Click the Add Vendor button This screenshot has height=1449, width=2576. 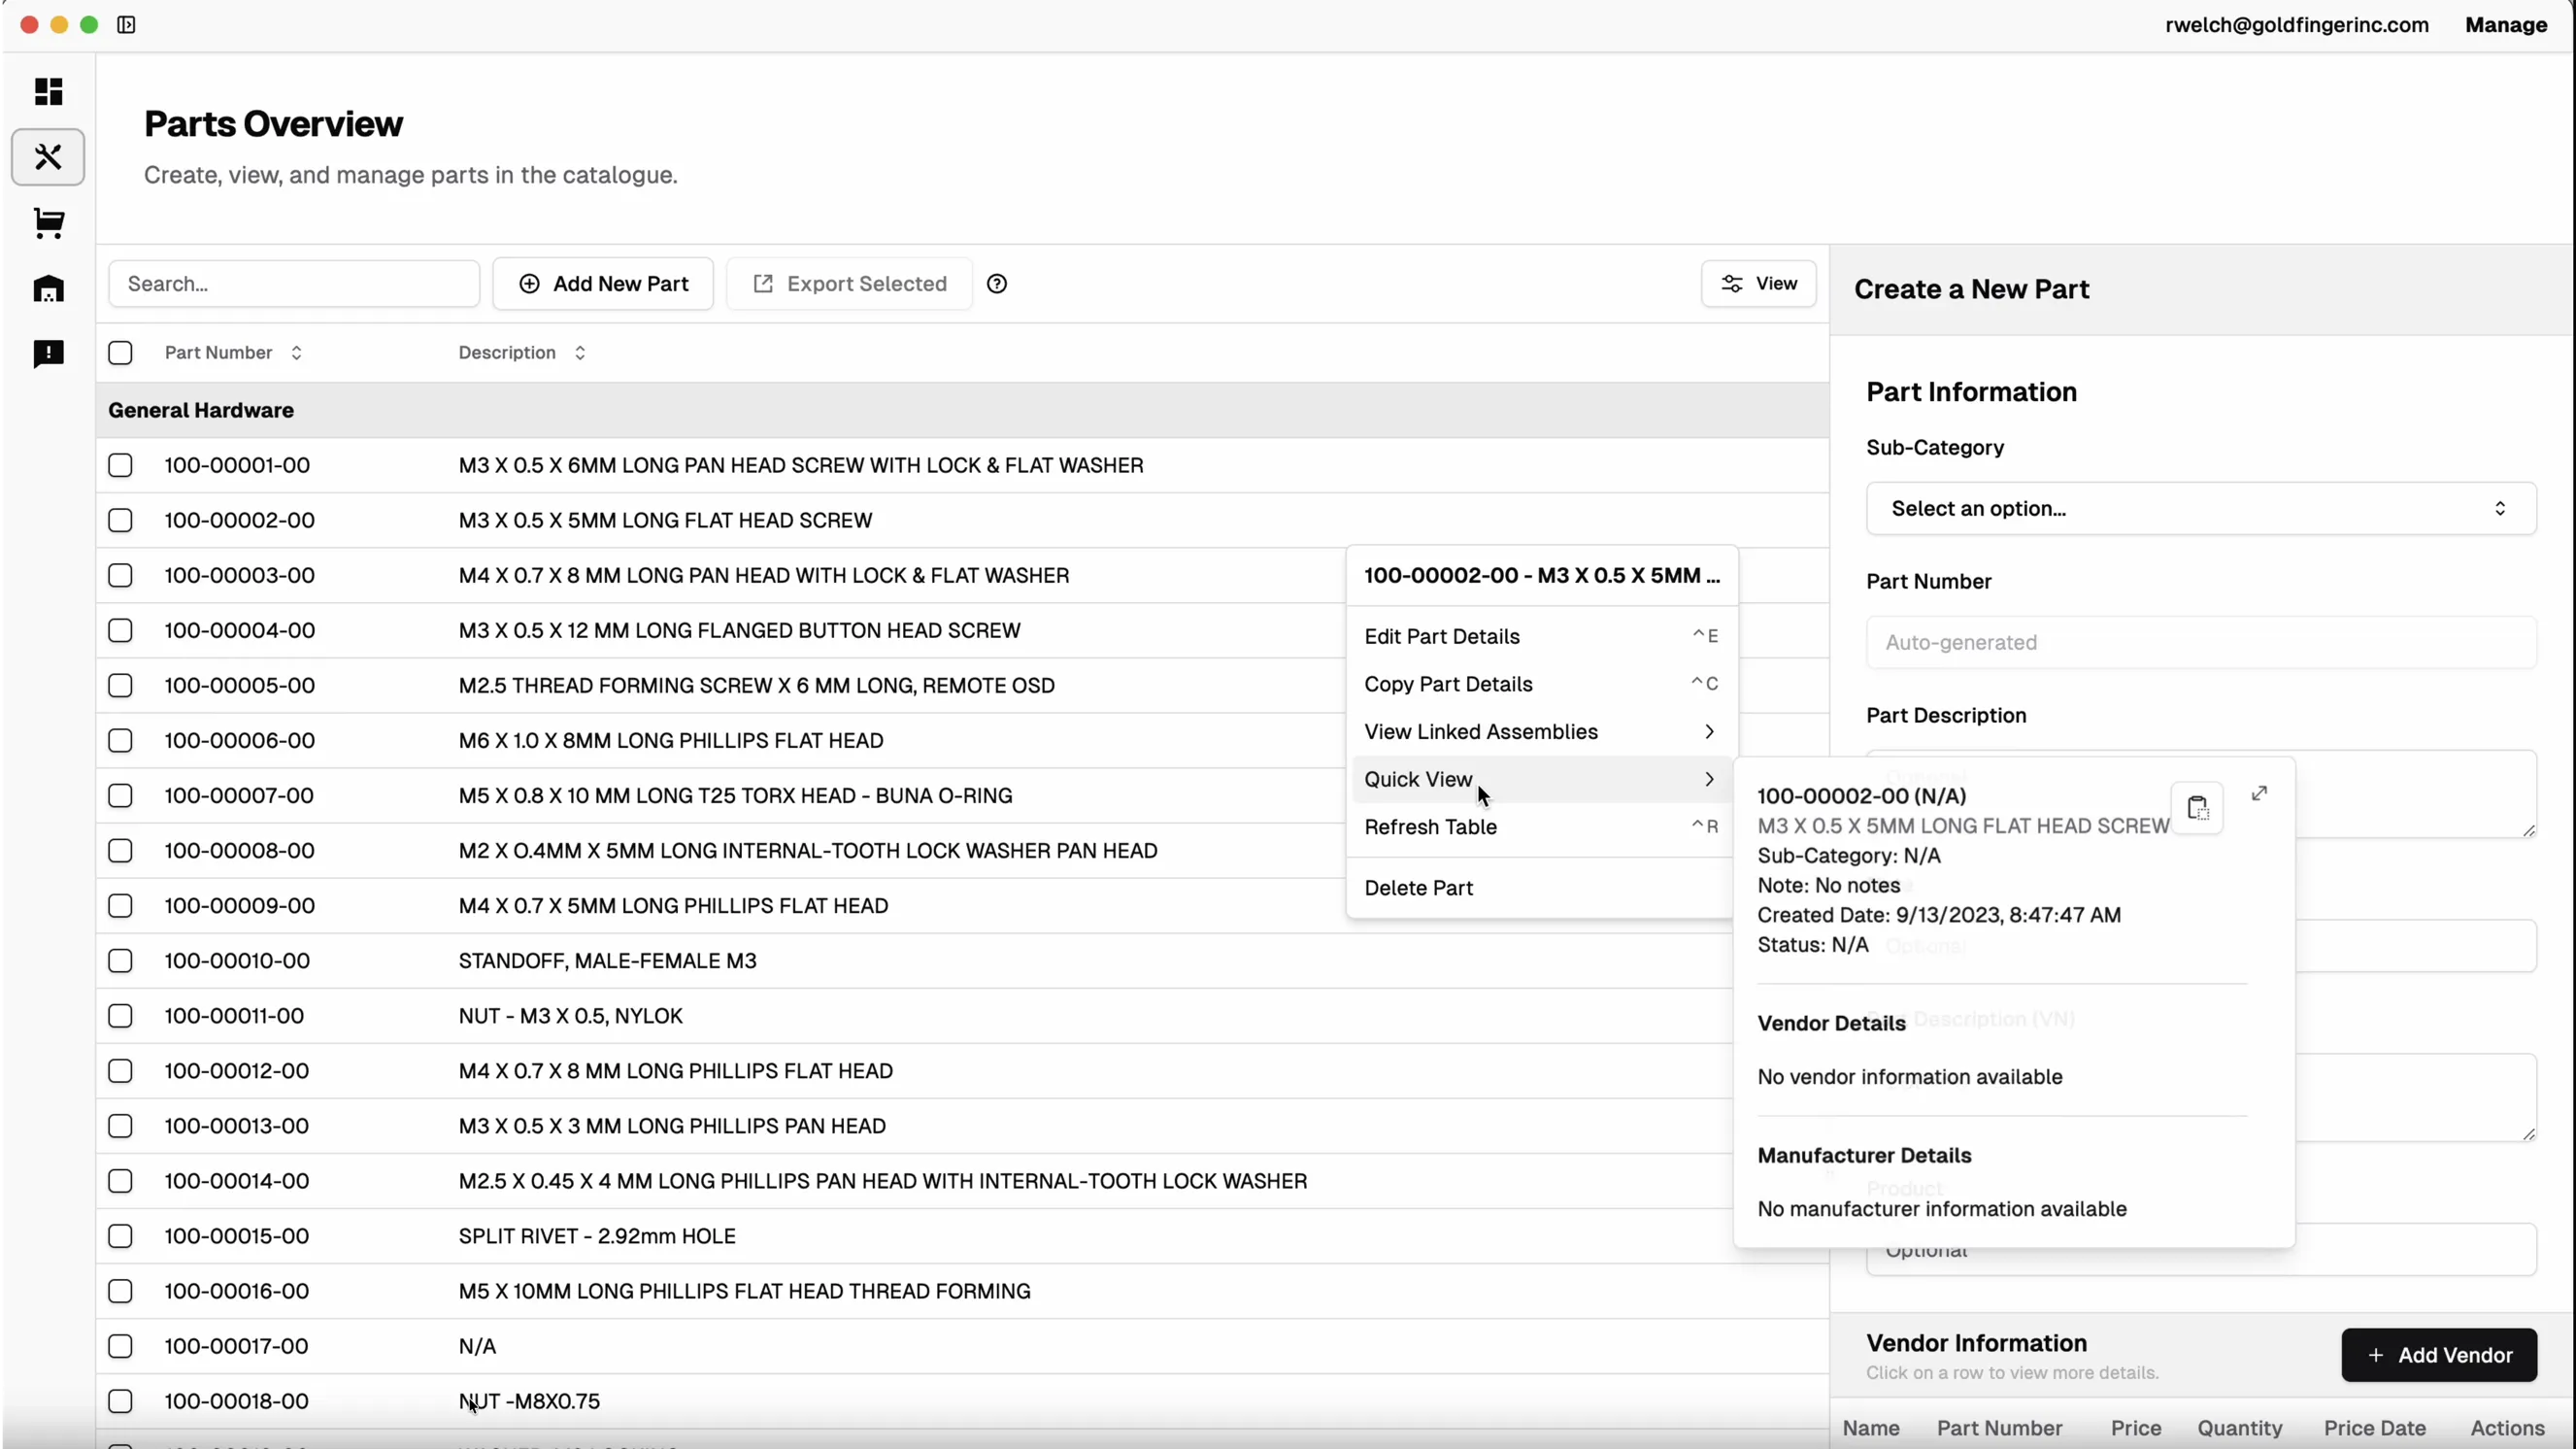(x=2440, y=1355)
